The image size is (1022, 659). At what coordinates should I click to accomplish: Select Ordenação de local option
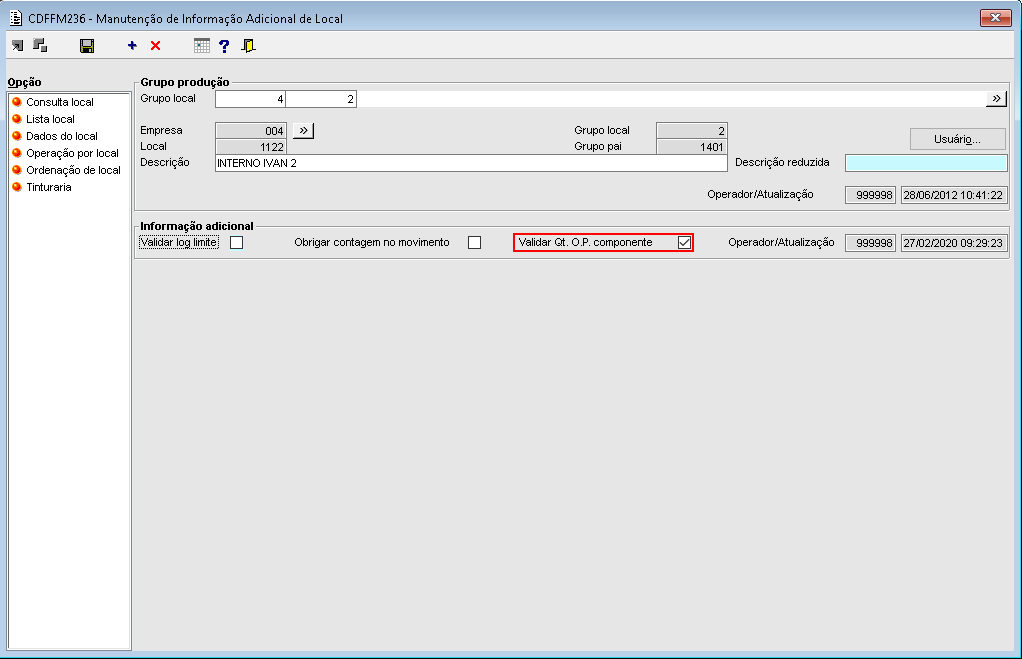coord(74,170)
